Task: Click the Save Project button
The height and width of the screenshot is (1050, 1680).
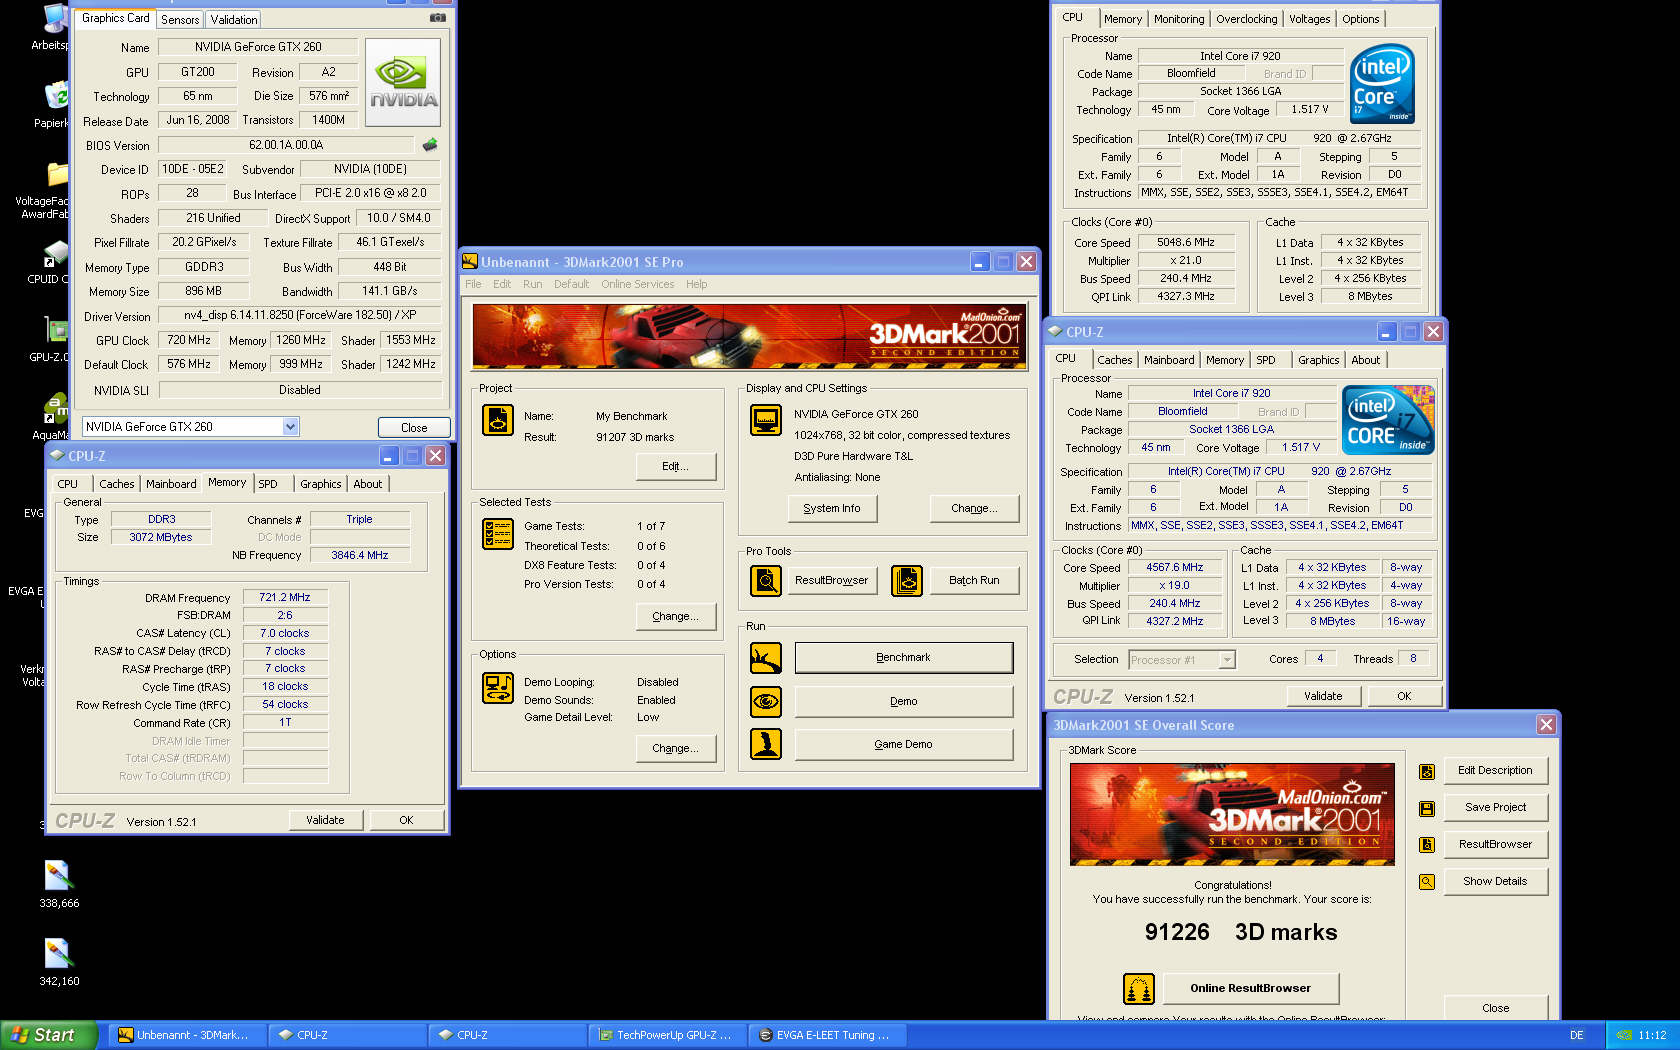Action: 1495,807
